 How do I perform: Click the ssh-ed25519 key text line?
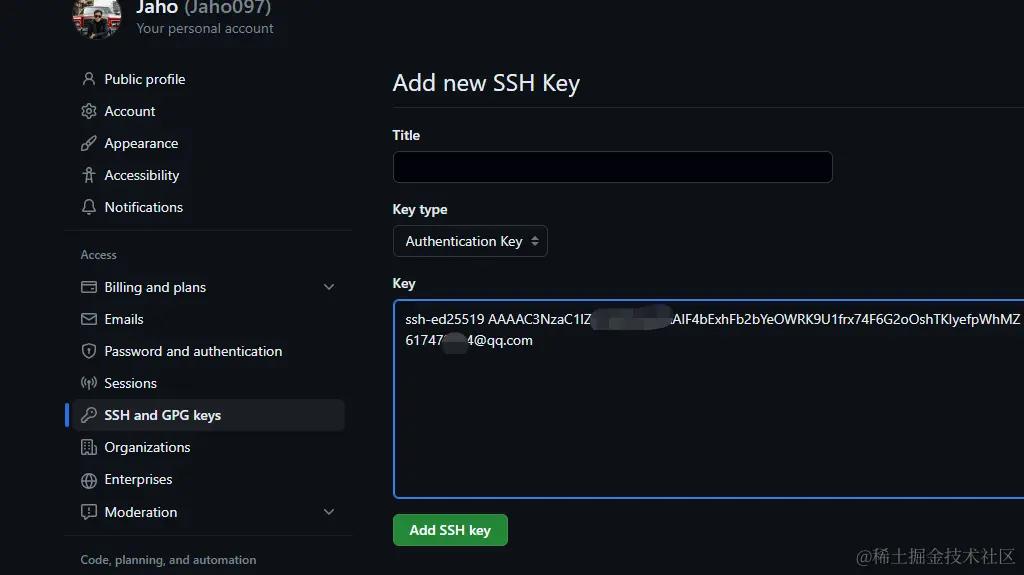pyautogui.click(x=712, y=319)
